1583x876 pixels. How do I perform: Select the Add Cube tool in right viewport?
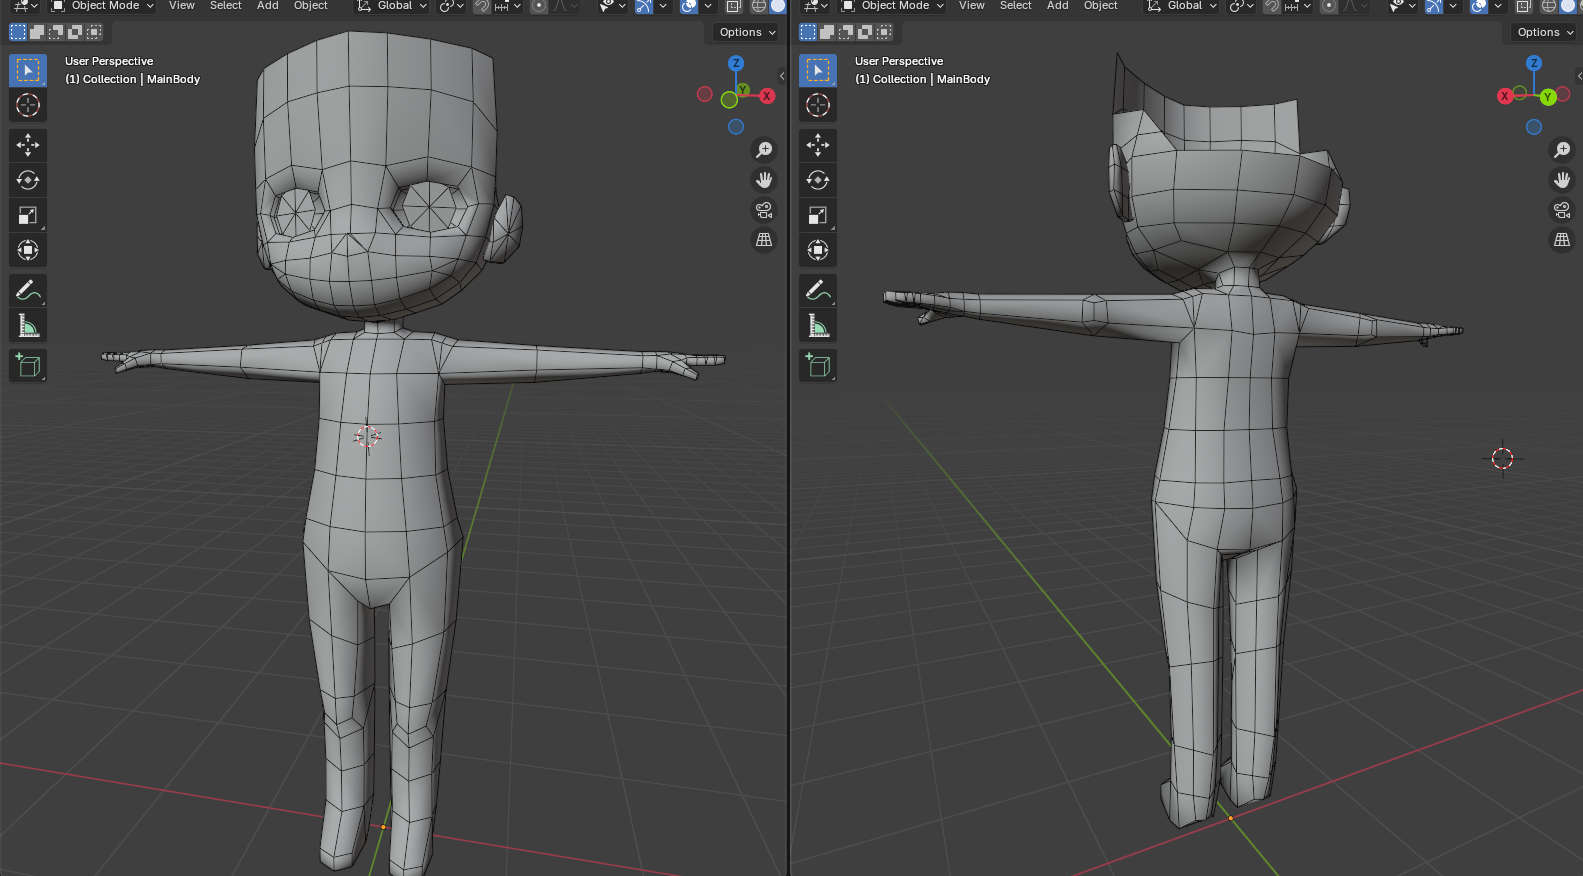tap(818, 366)
